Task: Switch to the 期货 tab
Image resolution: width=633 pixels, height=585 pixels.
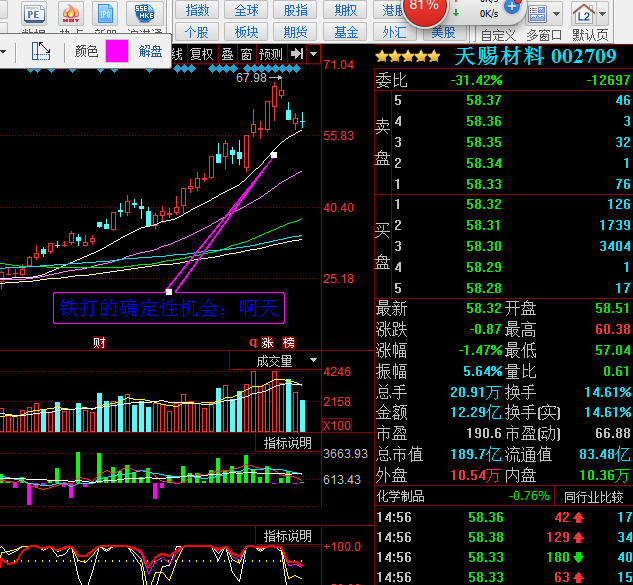Action: 296,32
